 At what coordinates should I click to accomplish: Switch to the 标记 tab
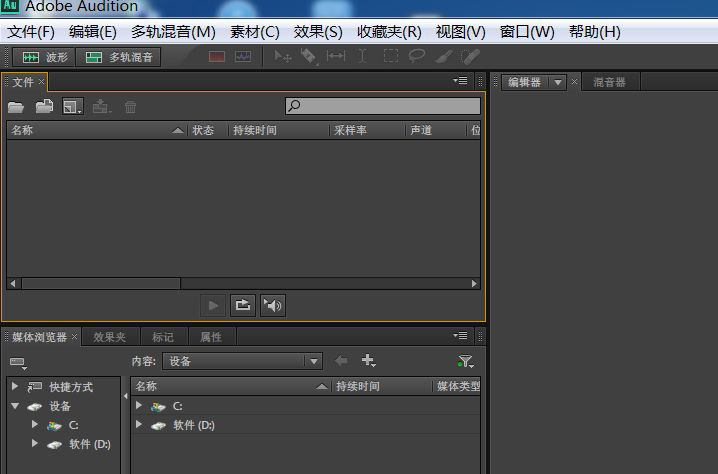click(x=163, y=338)
